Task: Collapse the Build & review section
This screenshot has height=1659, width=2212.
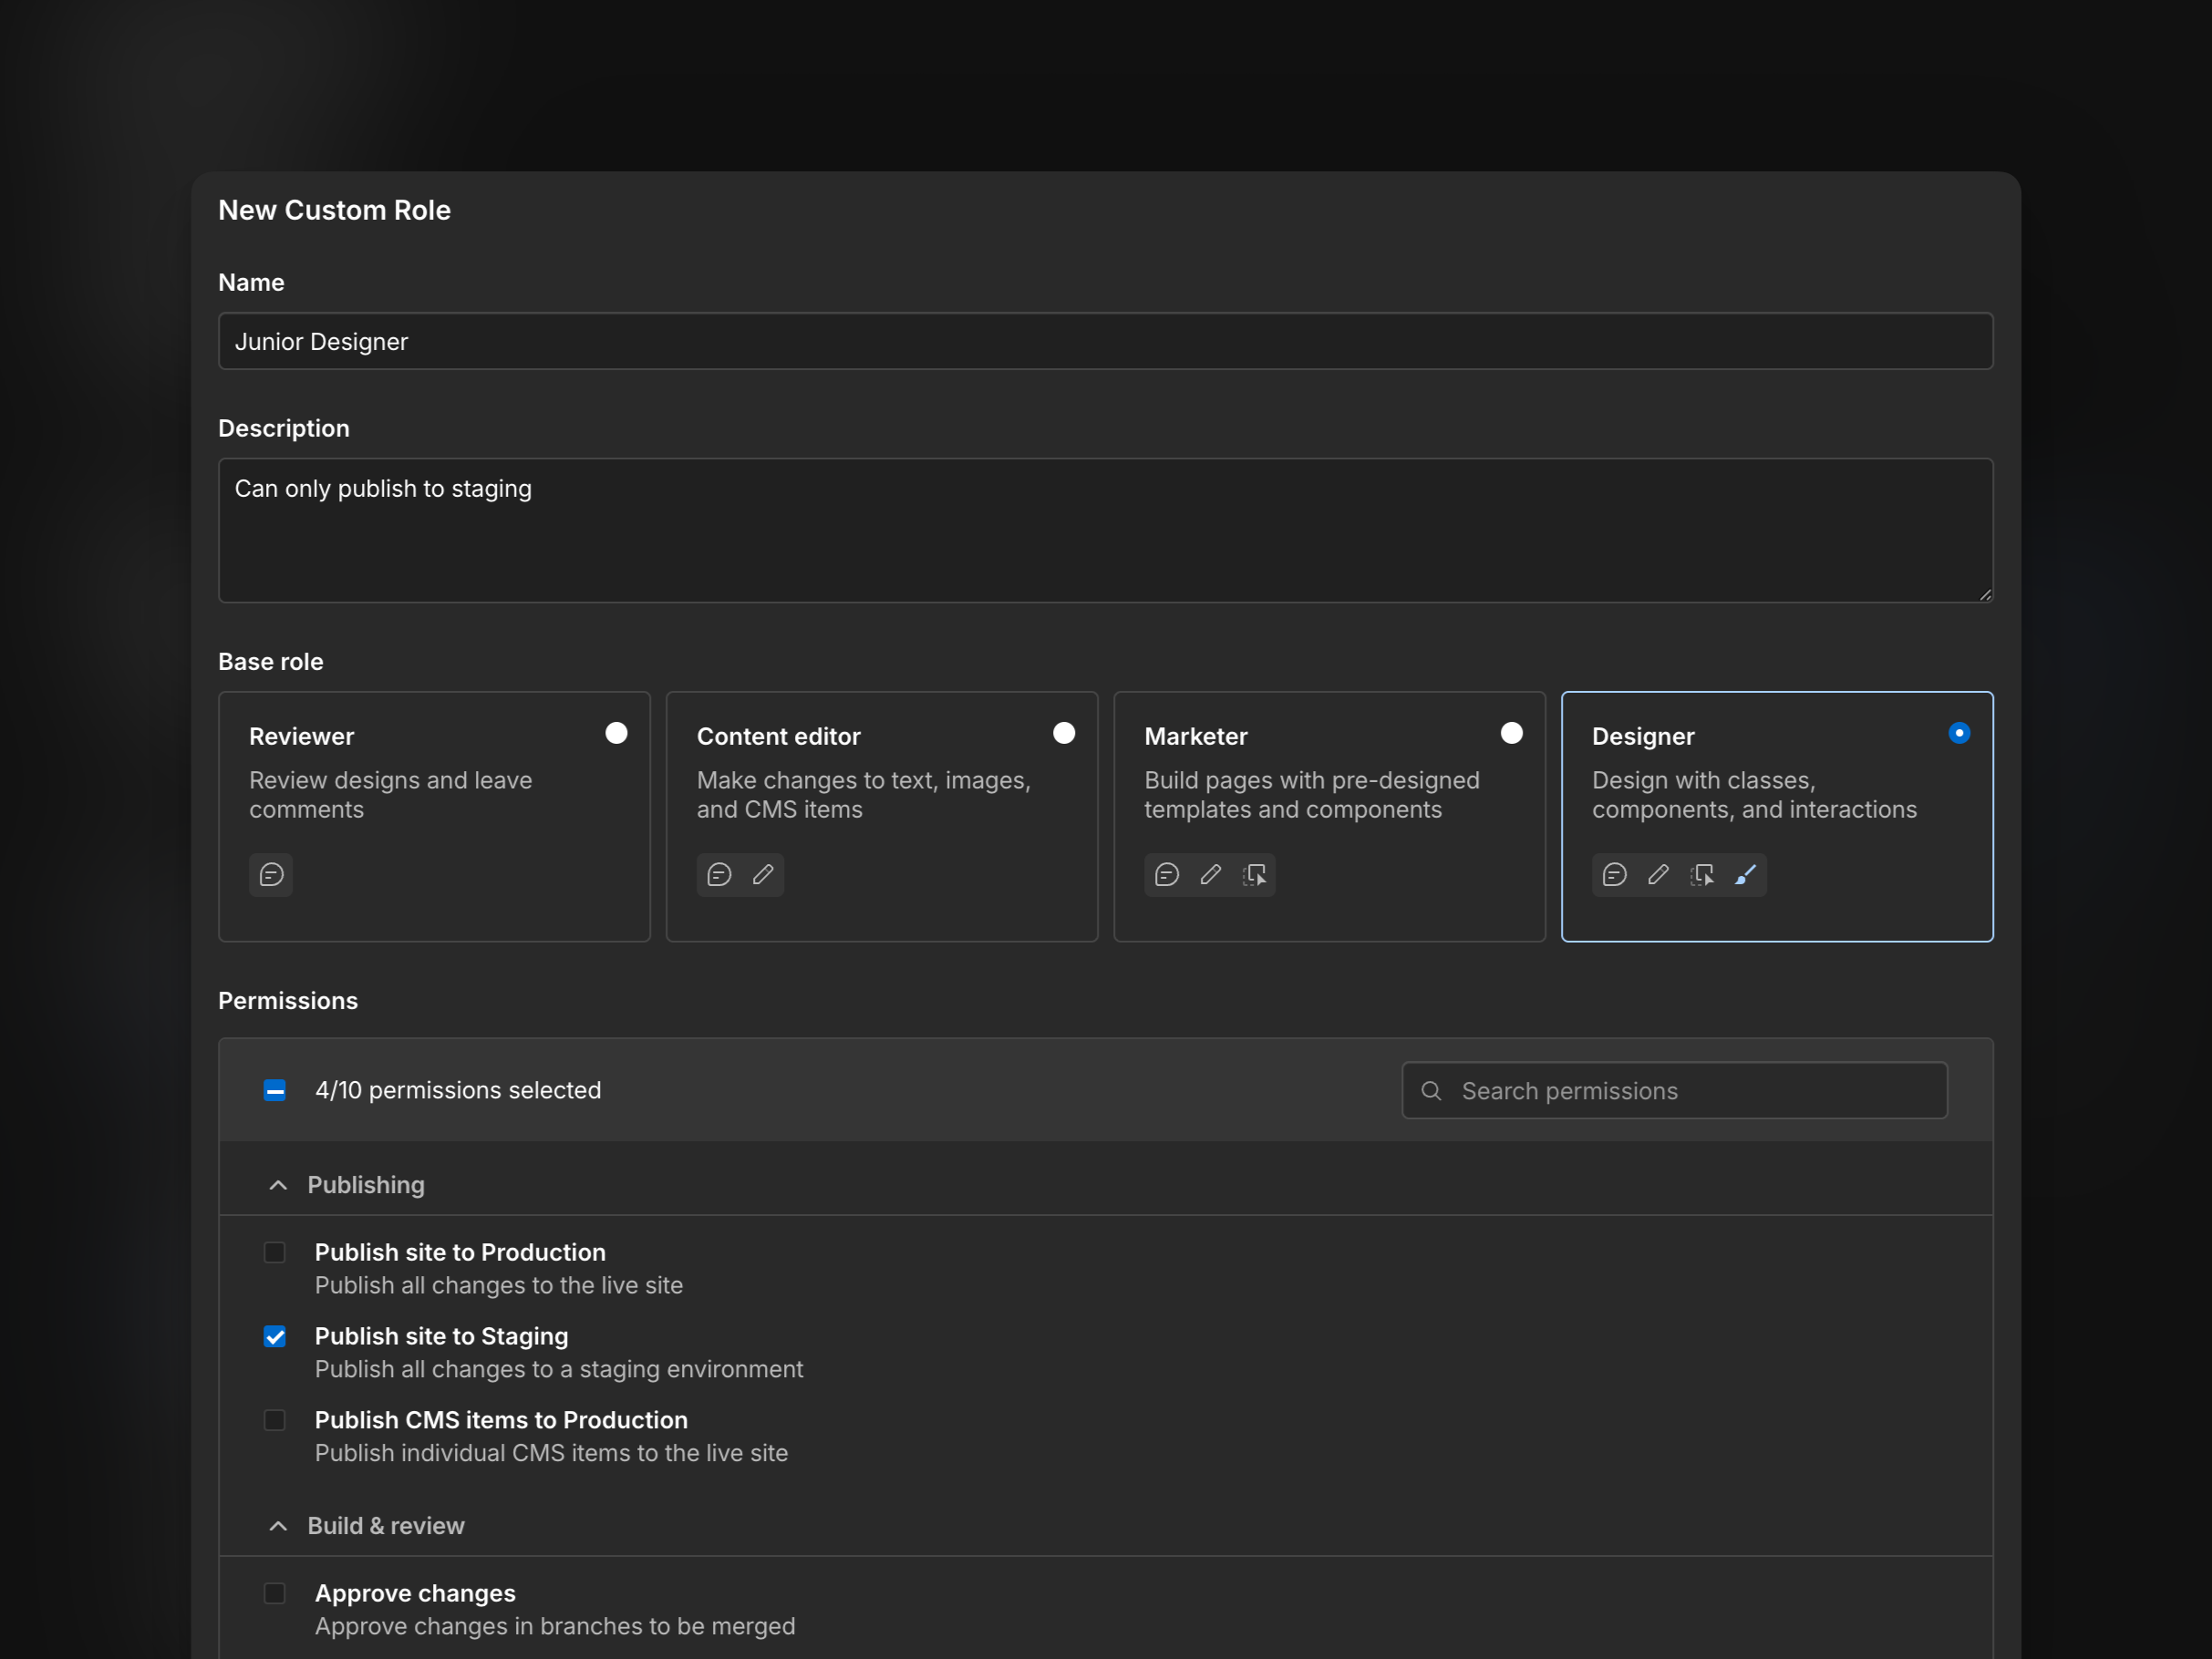Action: coord(277,1526)
